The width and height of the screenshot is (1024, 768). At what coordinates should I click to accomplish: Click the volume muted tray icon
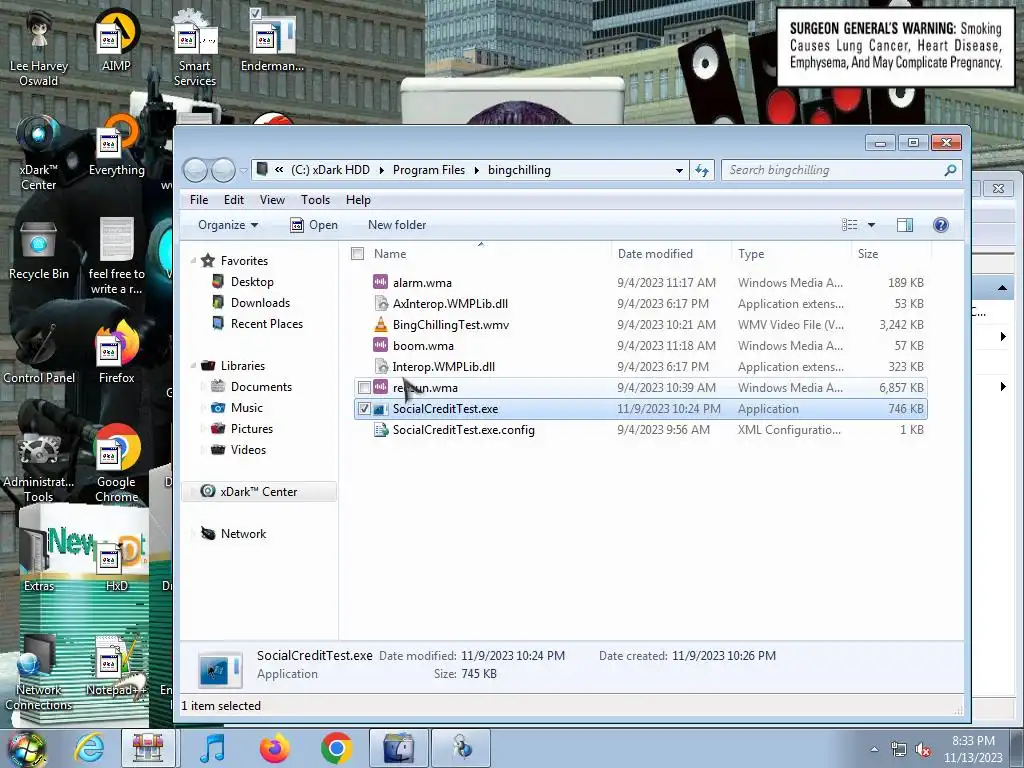pyautogui.click(x=923, y=750)
